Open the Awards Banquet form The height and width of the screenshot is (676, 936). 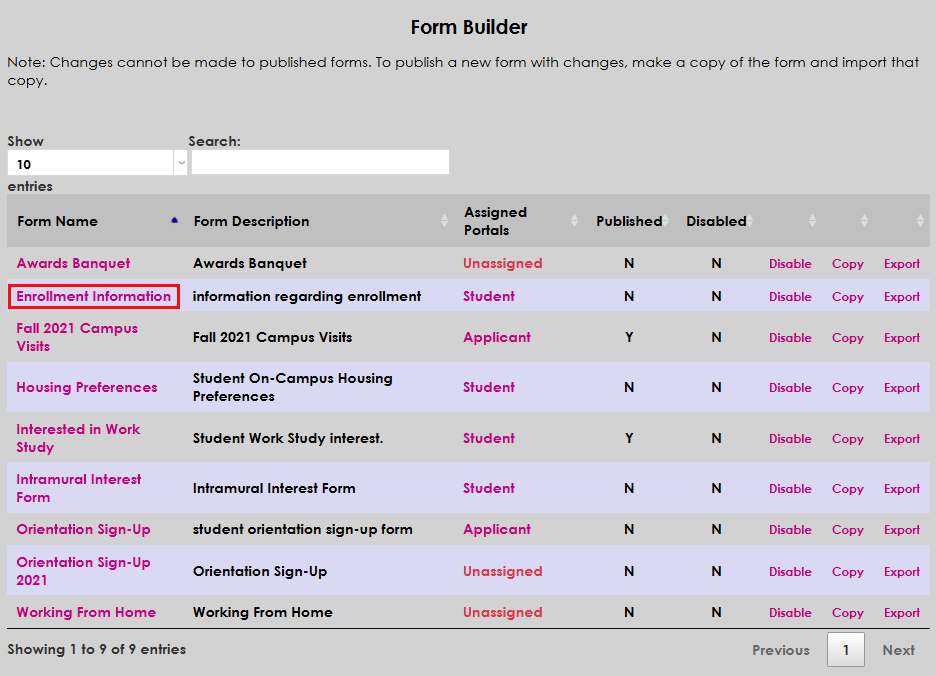73,262
